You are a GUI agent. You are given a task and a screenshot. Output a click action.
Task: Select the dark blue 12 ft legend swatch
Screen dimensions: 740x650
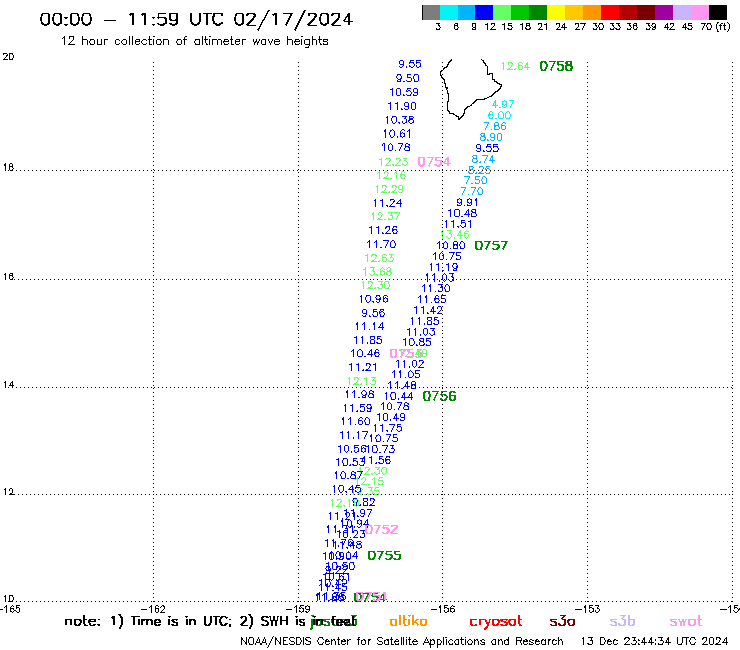click(x=484, y=12)
